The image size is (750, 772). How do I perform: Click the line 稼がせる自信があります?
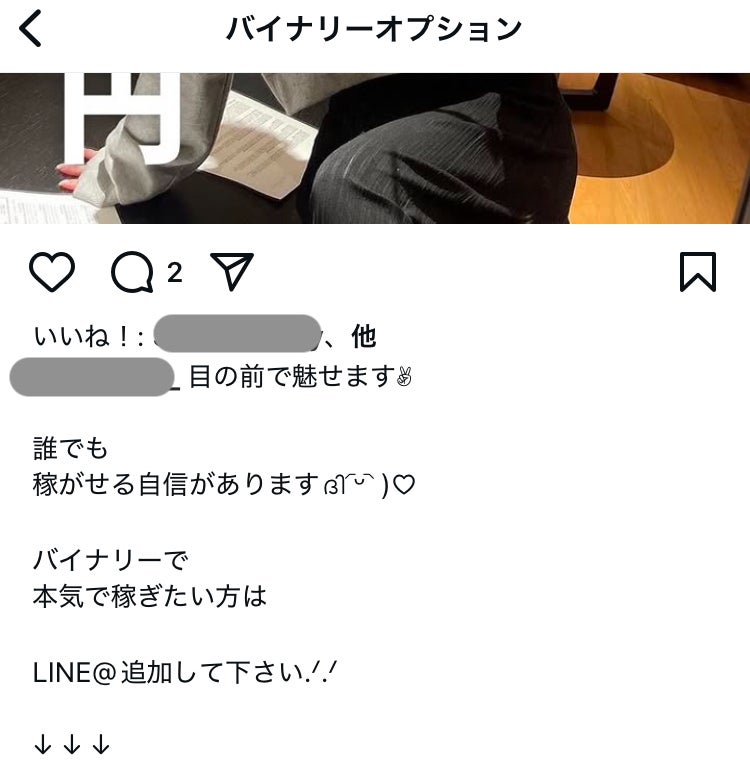tap(176, 484)
